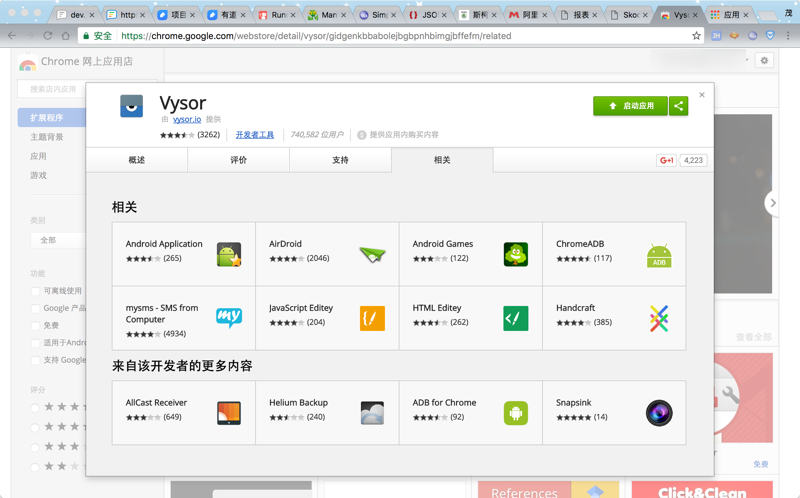The height and width of the screenshot is (498, 800).
Task: Select 应用 in the sidebar
Action: (38, 156)
